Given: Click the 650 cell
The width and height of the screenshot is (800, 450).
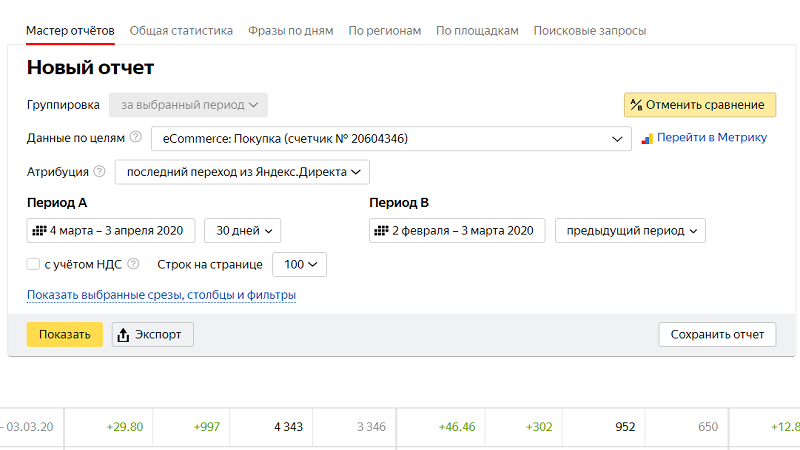Looking at the screenshot, I should pyautogui.click(x=686, y=427).
